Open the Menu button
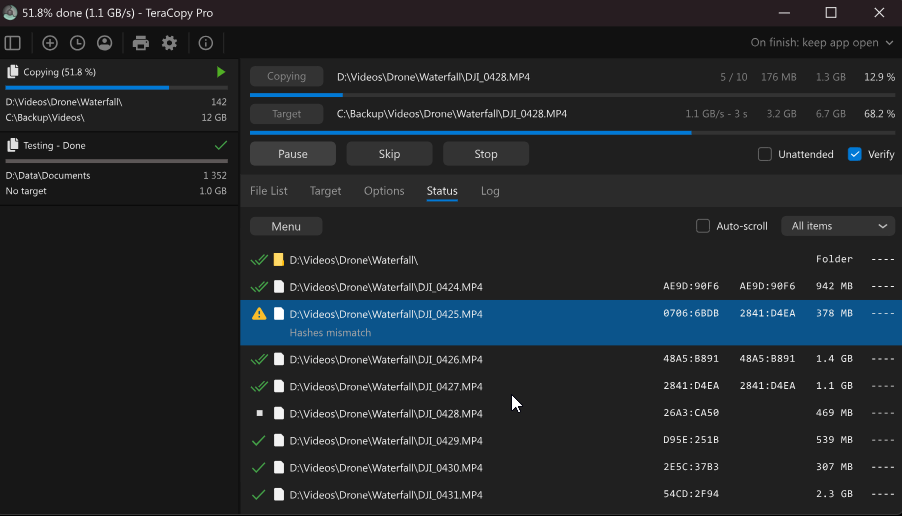 [x=286, y=227]
